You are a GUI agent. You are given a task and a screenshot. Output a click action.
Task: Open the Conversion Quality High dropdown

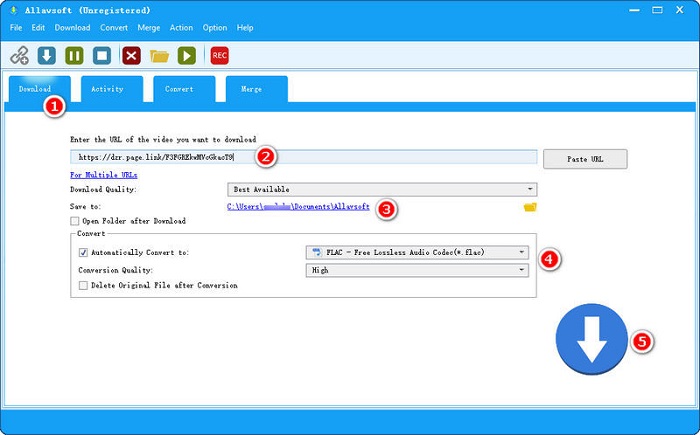click(x=417, y=270)
